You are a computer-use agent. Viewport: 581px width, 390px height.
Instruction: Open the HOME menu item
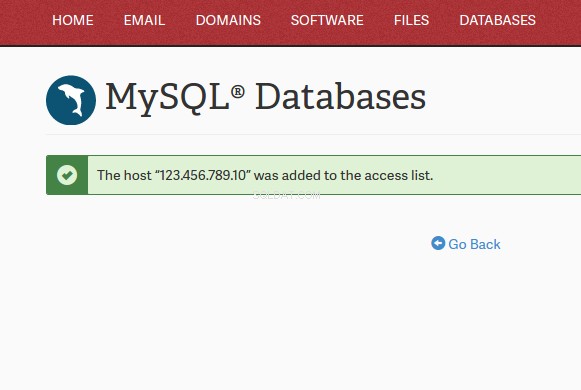(73, 20)
